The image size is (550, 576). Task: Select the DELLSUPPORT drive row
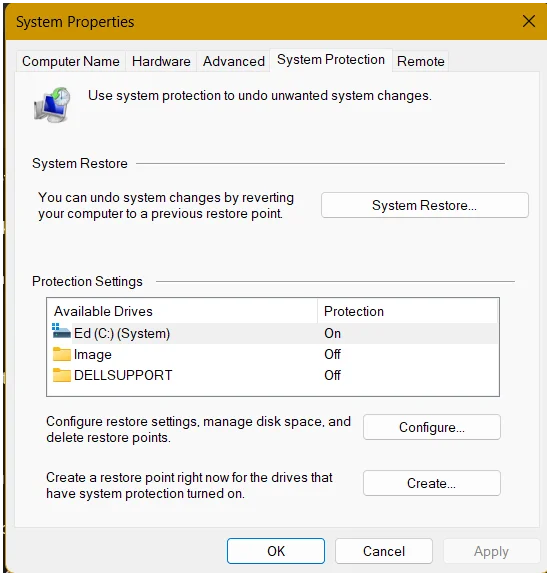[x=273, y=375]
